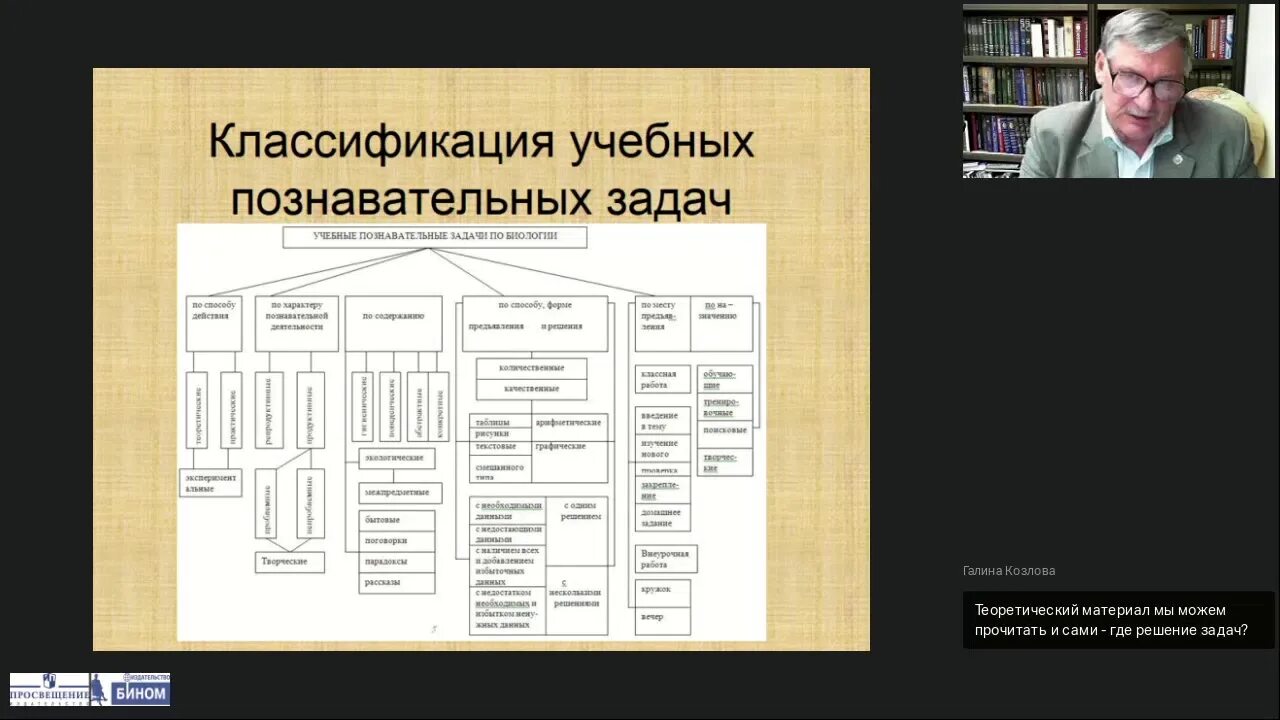Click the presenter webcam video thumbnail
This screenshot has width=1280, height=720.
pos(1119,91)
